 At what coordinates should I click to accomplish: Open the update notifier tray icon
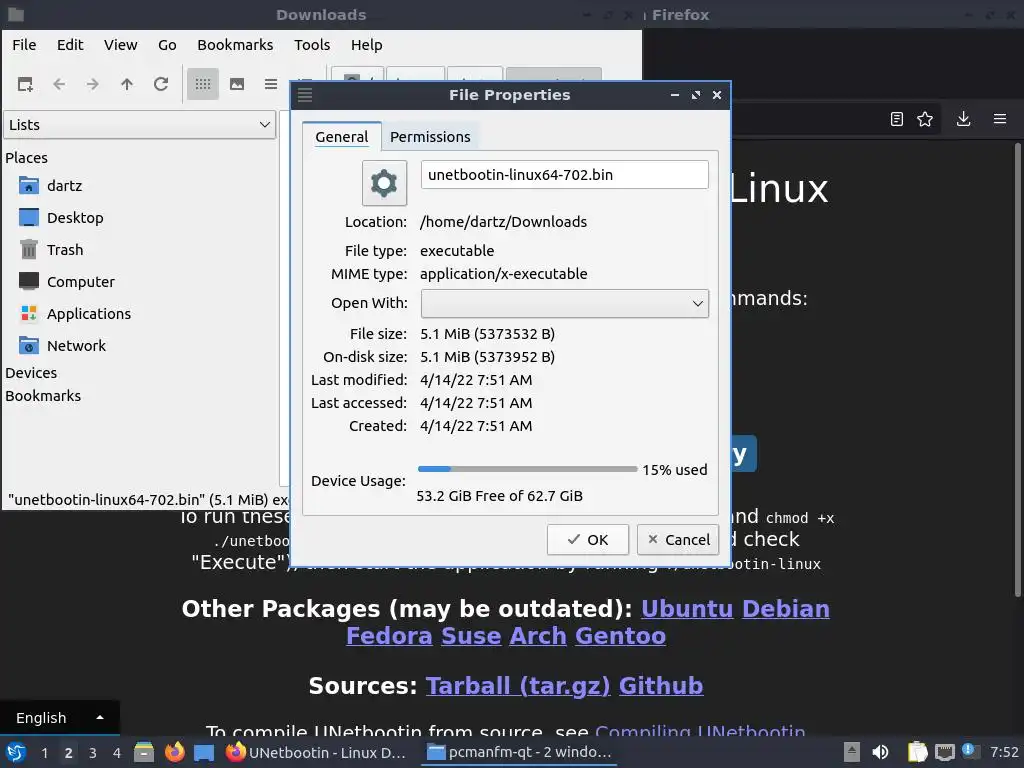(x=970, y=751)
